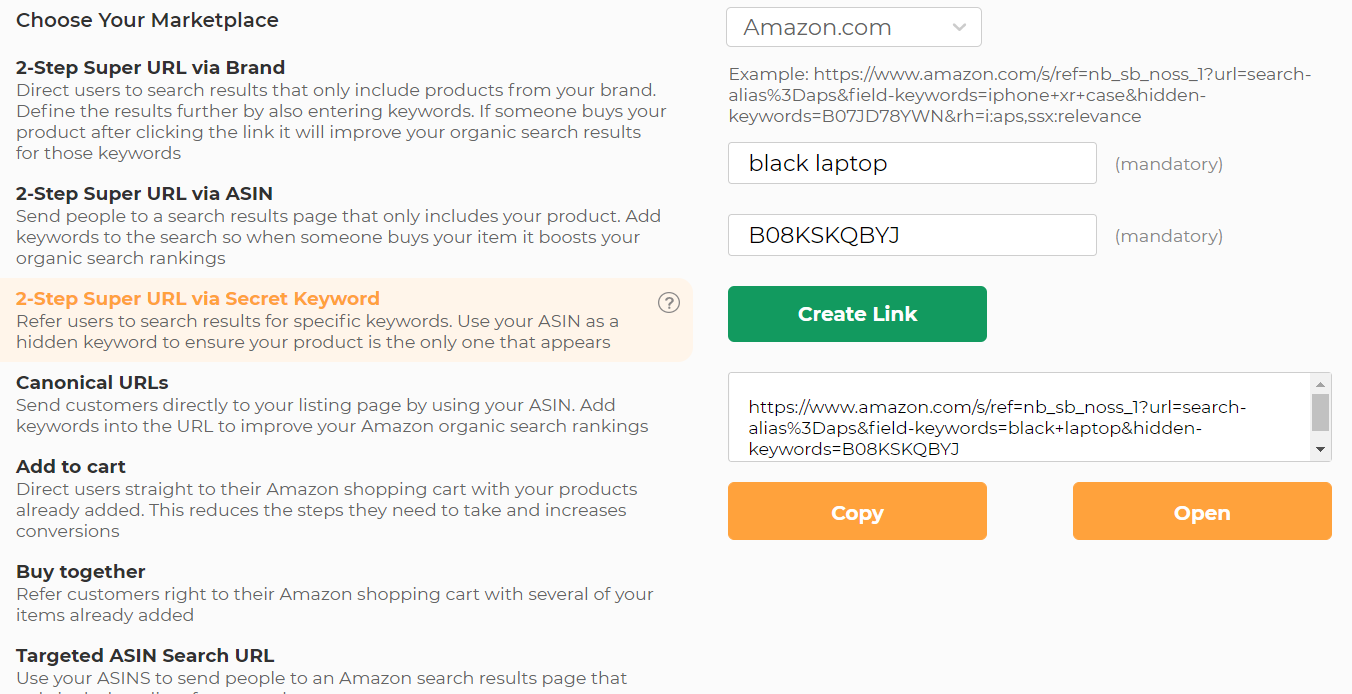This screenshot has height=694, width=1352.
Task: Select the 'Buy together' option
Action: tap(80, 571)
